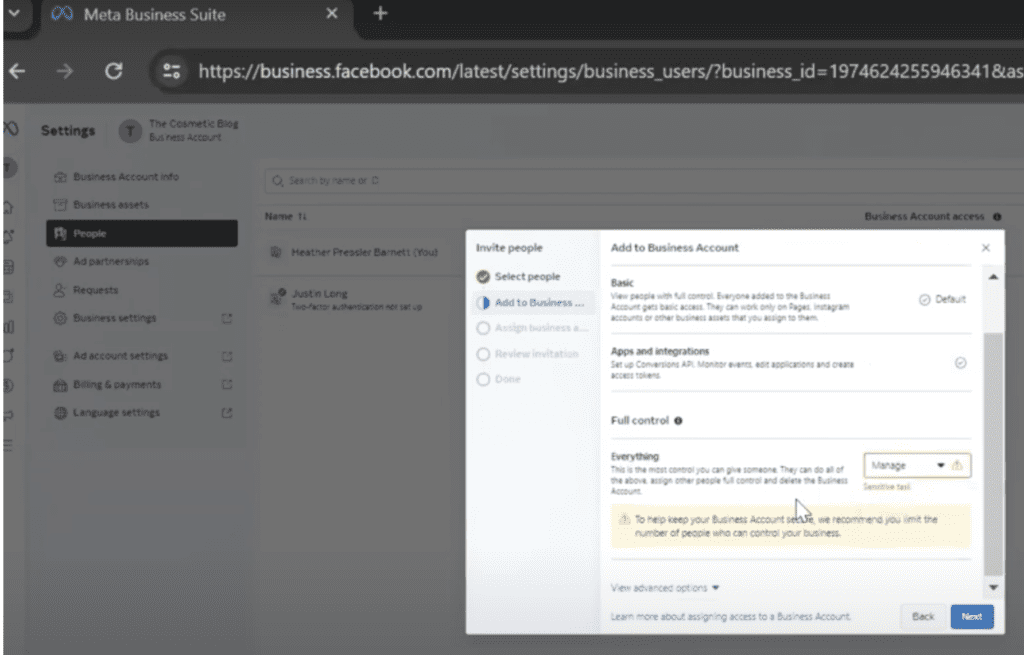Click the Business settings external link icon

coord(226,319)
